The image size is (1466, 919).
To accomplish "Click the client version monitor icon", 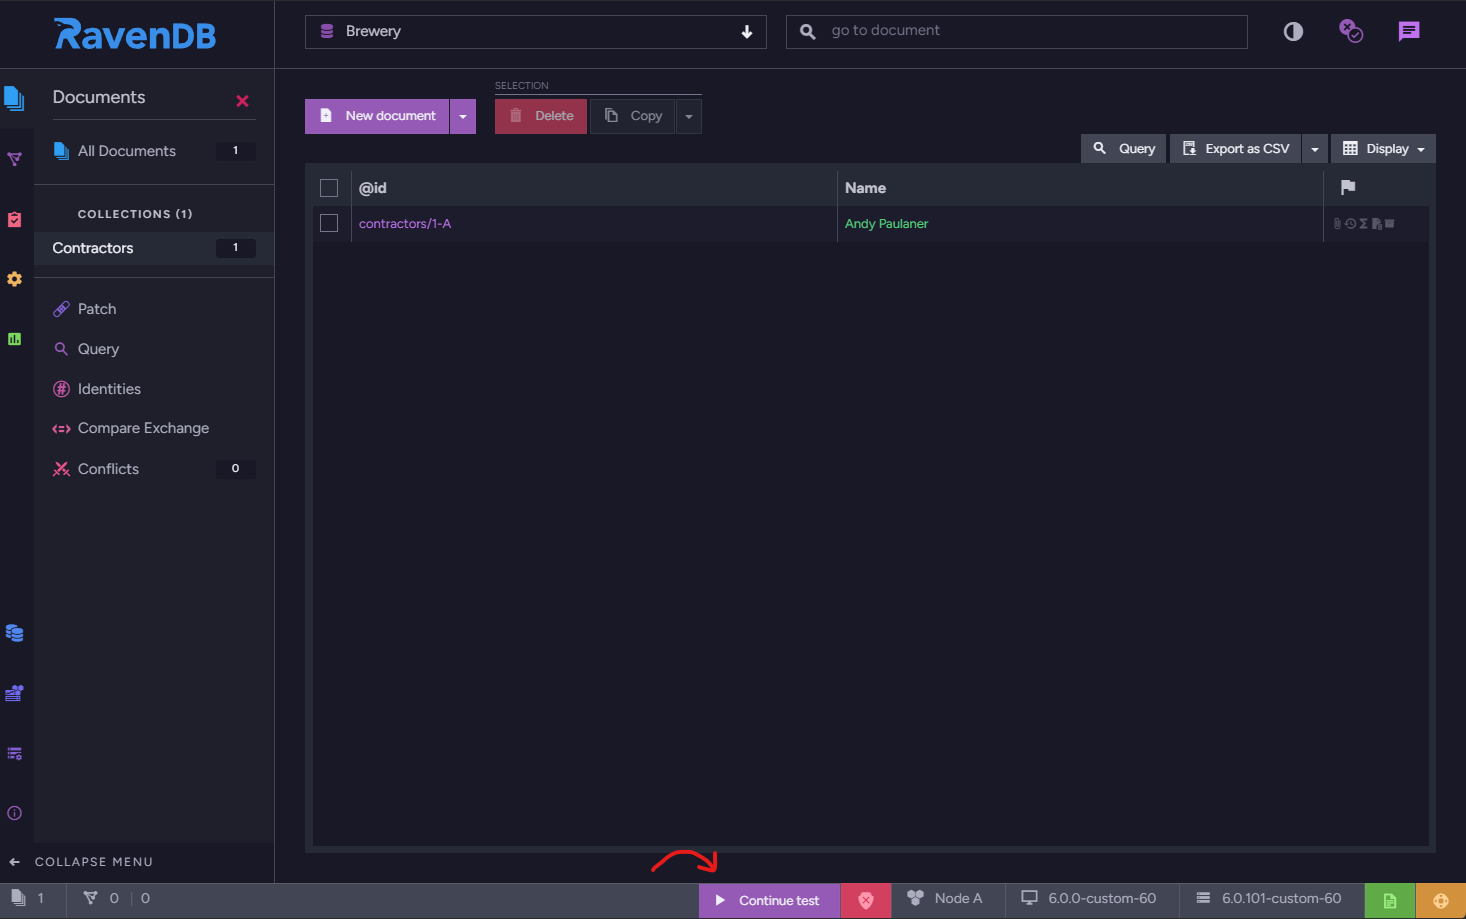I will [x=1029, y=898].
